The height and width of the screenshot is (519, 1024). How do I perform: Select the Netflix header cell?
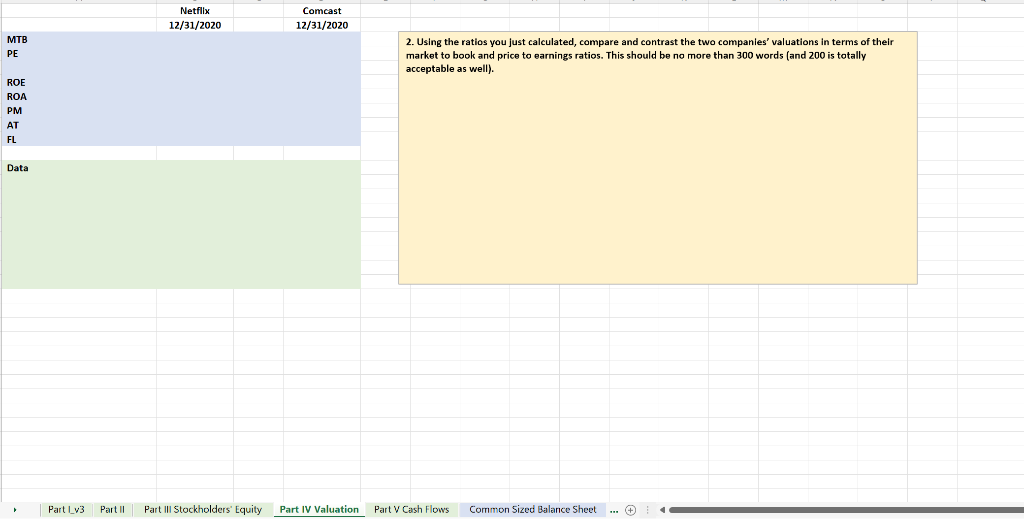tap(195, 11)
